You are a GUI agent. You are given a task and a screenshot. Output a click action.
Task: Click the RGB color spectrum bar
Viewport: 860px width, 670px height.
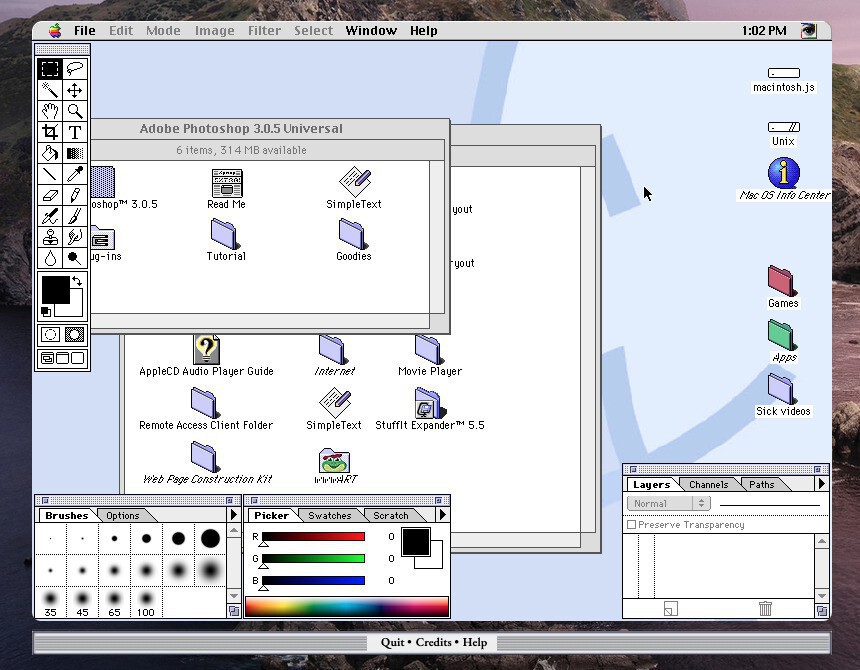coord(346,607)
